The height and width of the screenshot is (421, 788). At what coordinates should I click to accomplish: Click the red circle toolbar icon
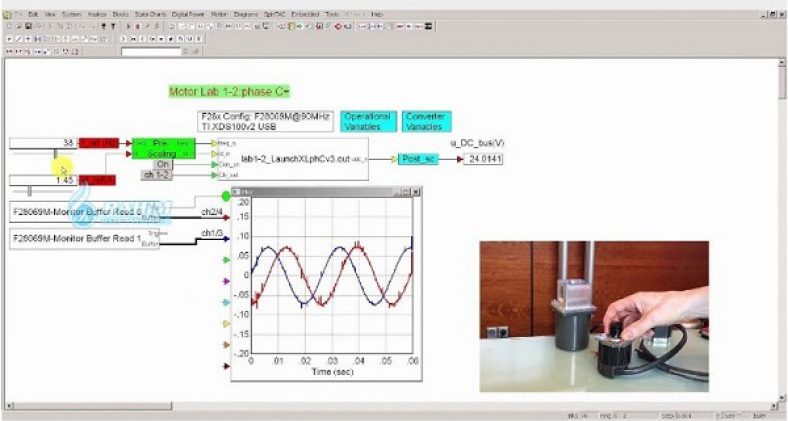tap(338, 26)
